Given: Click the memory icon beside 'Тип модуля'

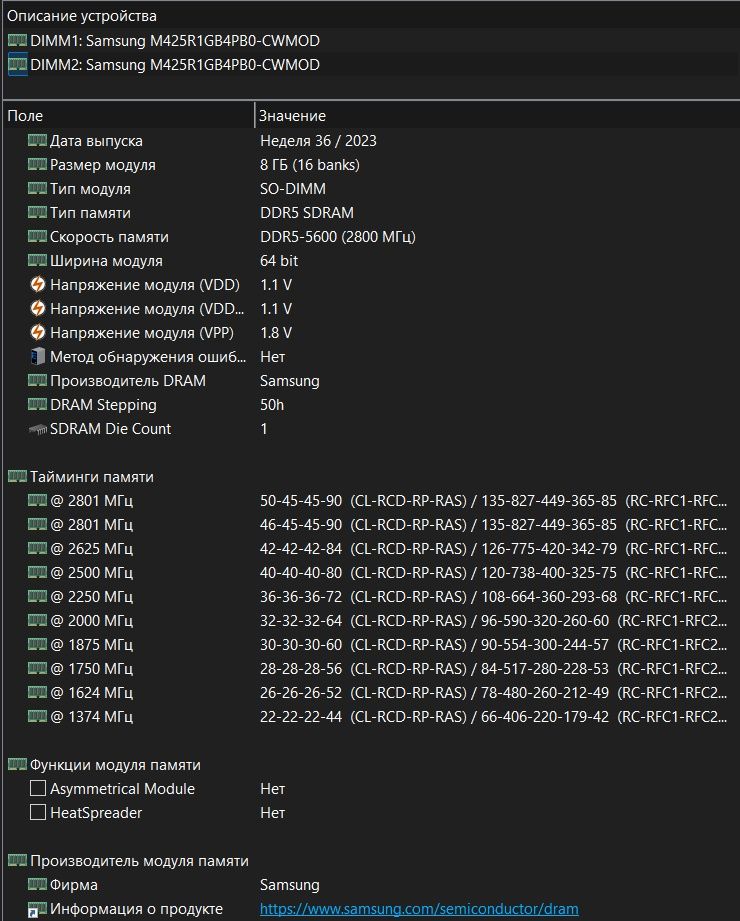Looking at the screenshot, I should click(x=37, y=189).
